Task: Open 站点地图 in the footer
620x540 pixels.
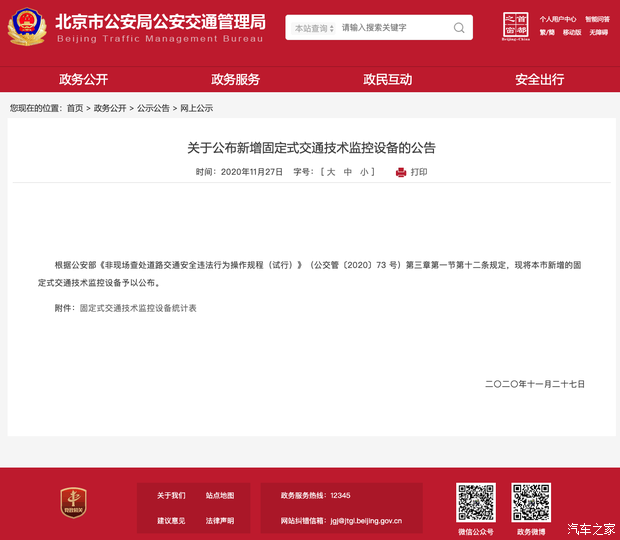Action: (x=220, y=496)
